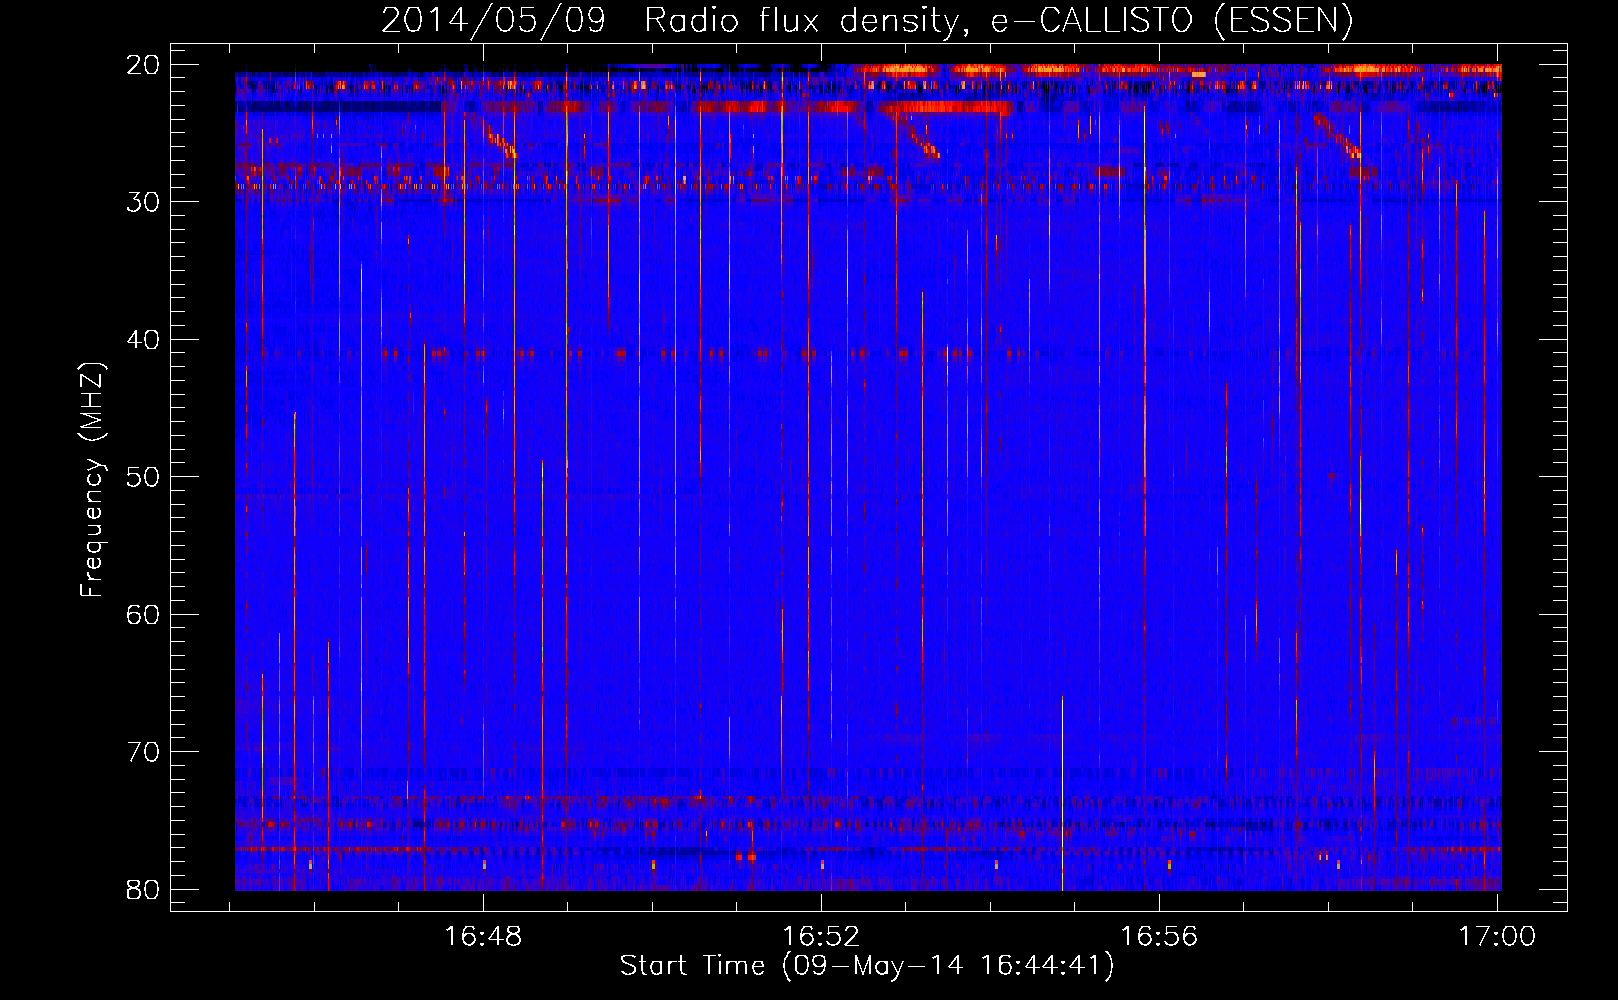This screenshot has height=1000, width=1618.
Task: Click the '40' frequency tick label
Action: (144, 340)
